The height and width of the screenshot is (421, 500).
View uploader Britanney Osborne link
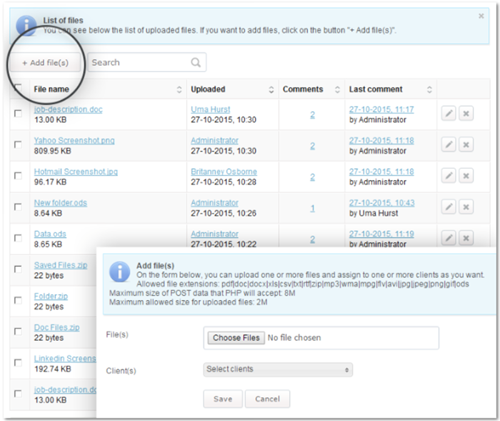tap(224, 172)
